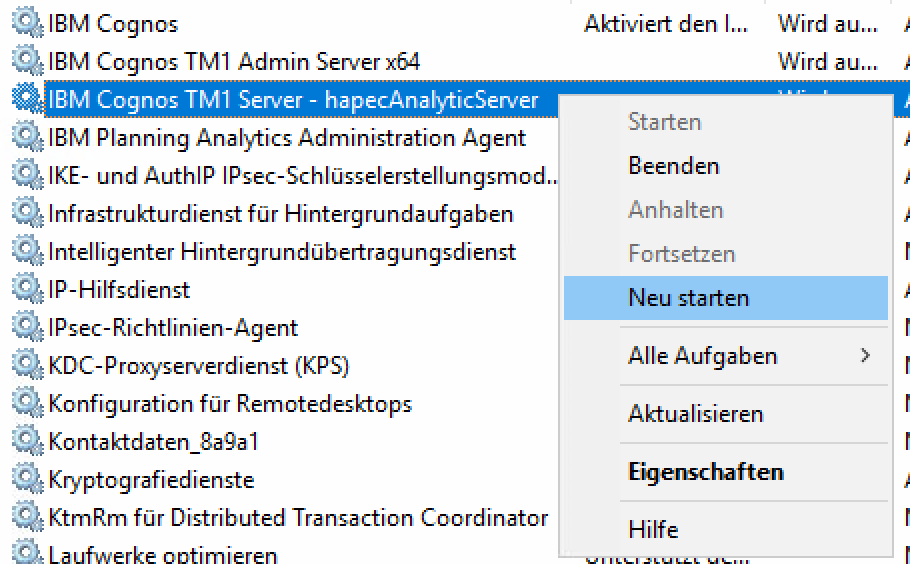
Task: Open Eigenschaften from the context menu
Action: pyautogui.click(x=705, y=472)
